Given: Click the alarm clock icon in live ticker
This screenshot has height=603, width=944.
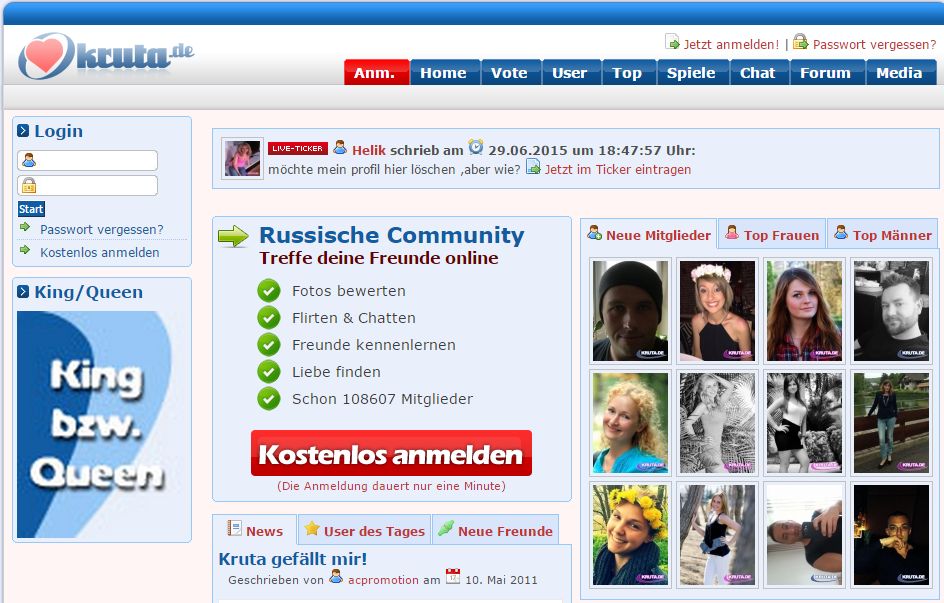Looking at the screenshot, I should (x=476, y=147).
